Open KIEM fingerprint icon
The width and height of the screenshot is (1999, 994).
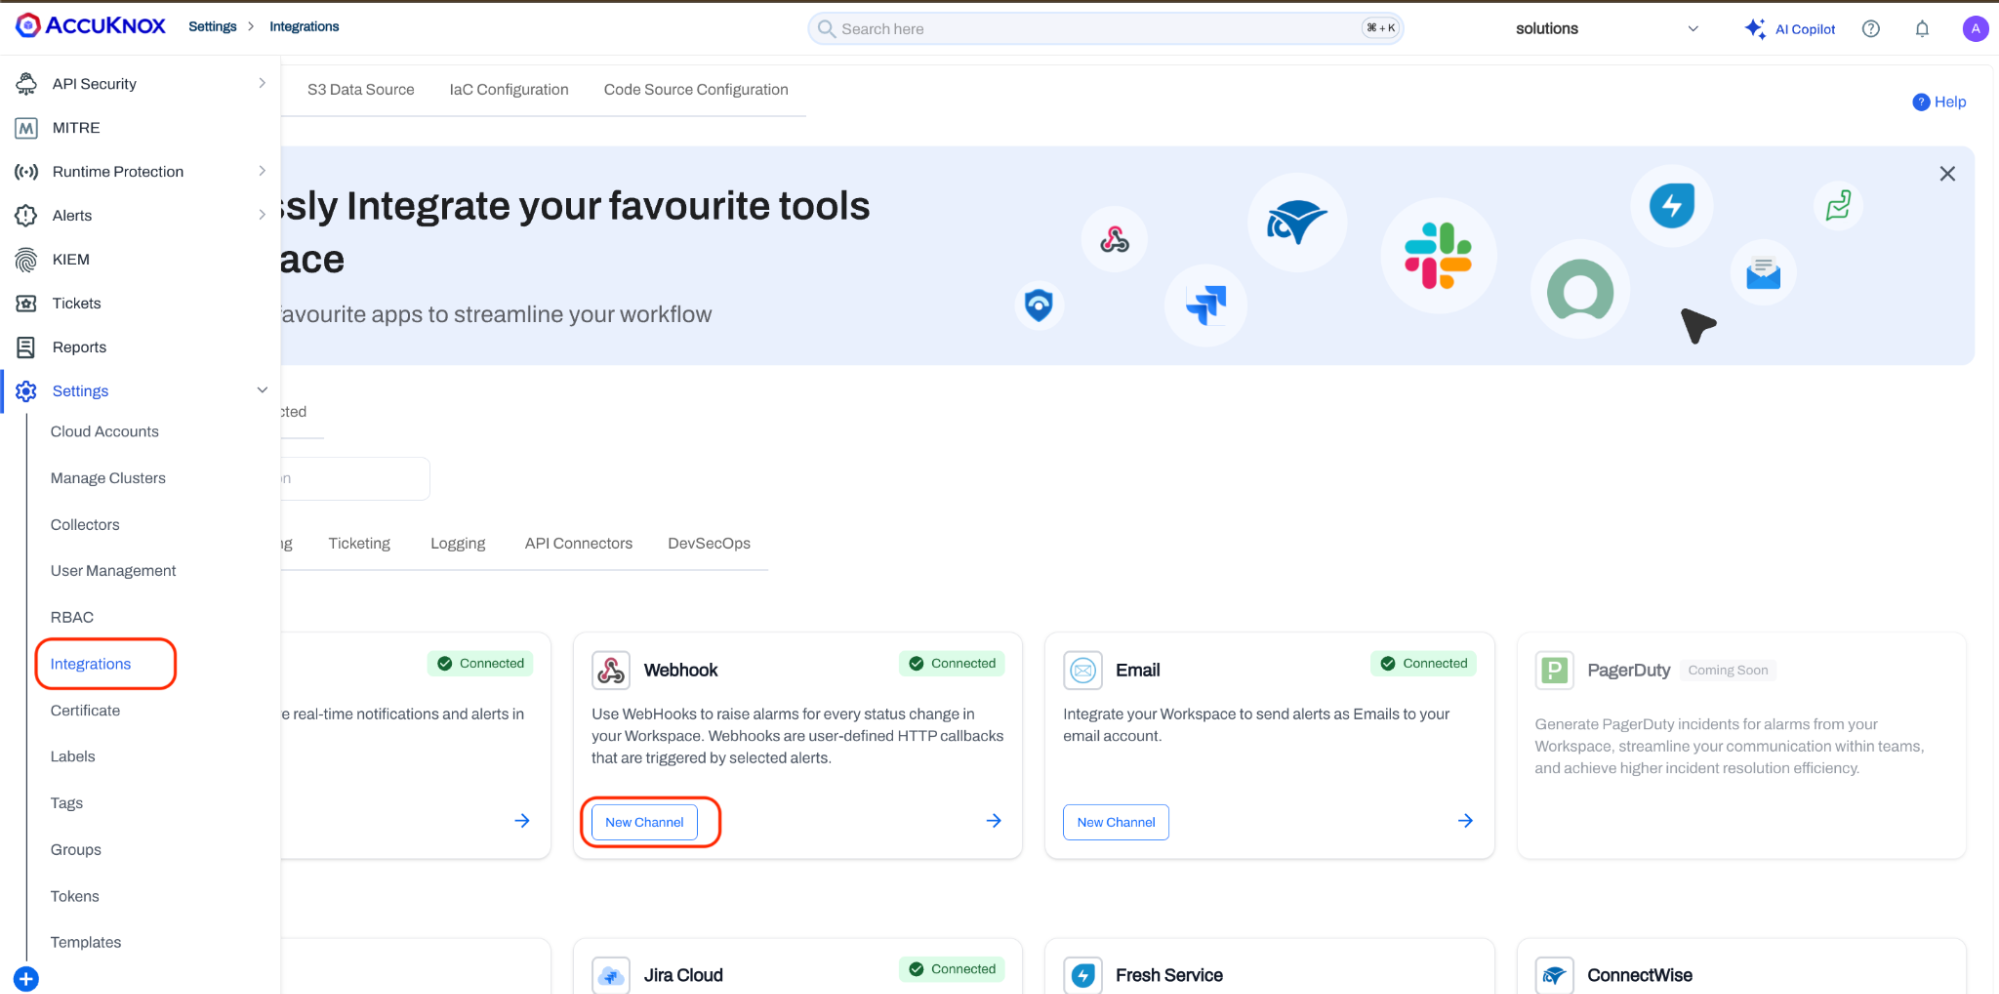coord(26,260)
